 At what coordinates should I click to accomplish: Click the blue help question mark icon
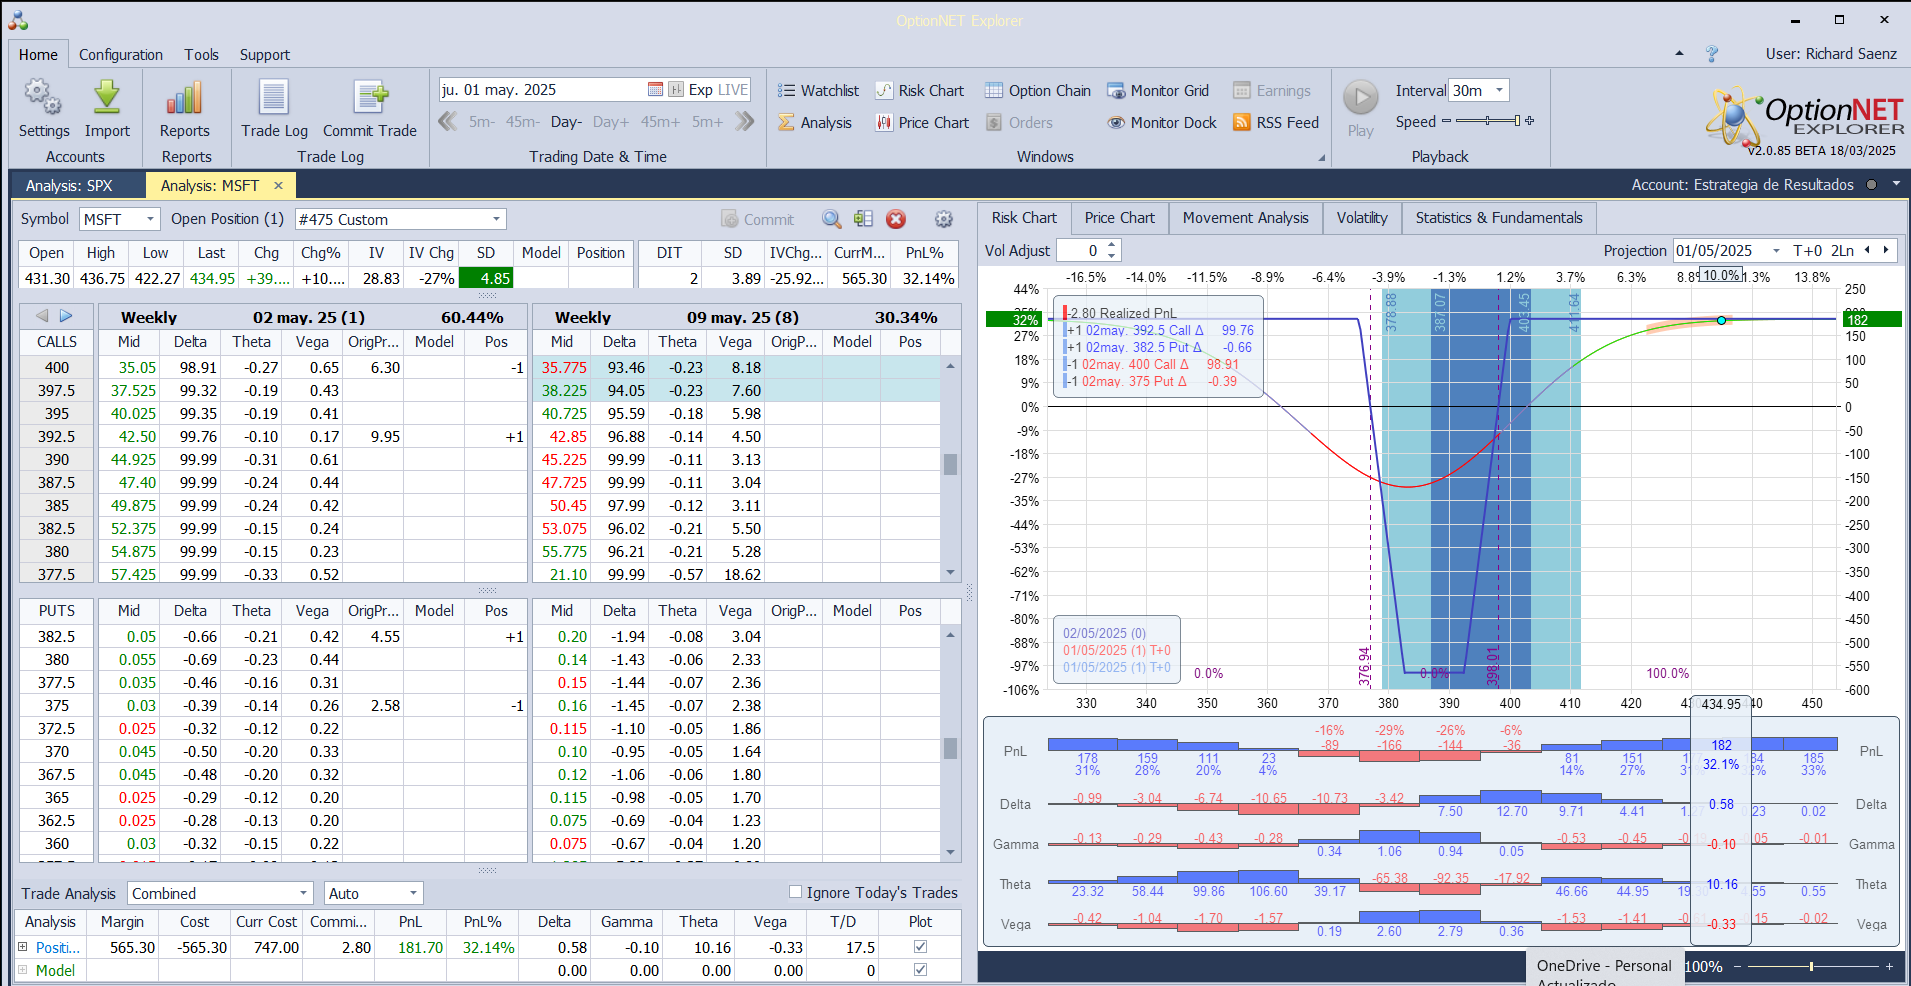[1712, 54]
